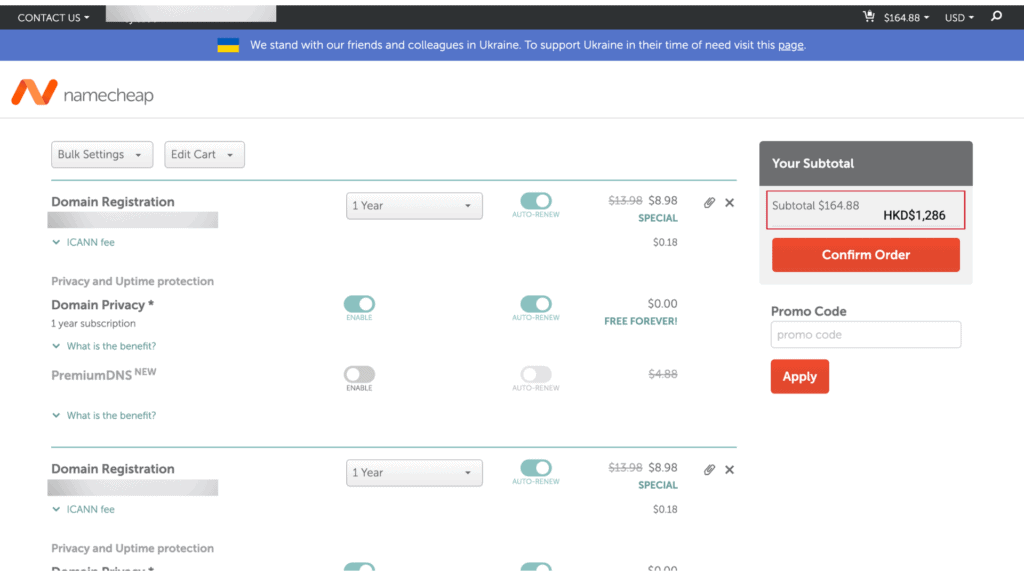Expand second ICANN fee details
Screen dimensions: 1024x576
83,509
